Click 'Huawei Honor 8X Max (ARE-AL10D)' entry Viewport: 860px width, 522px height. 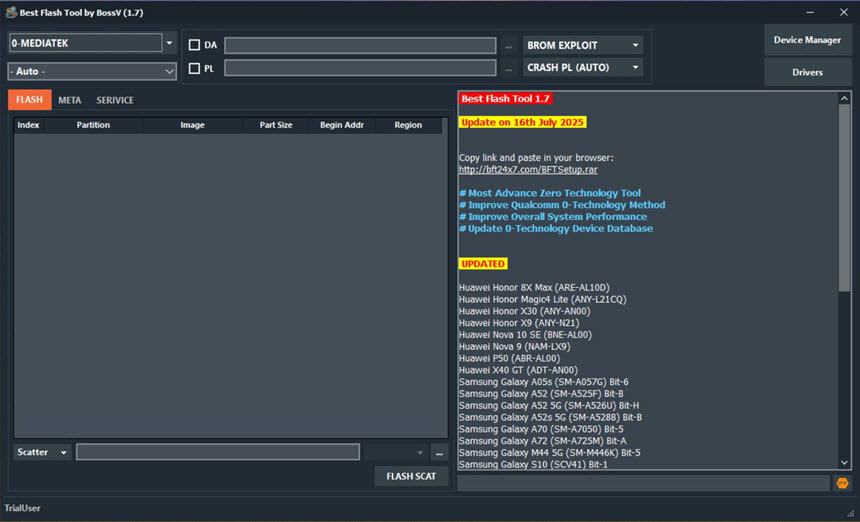tap(534, 287)
